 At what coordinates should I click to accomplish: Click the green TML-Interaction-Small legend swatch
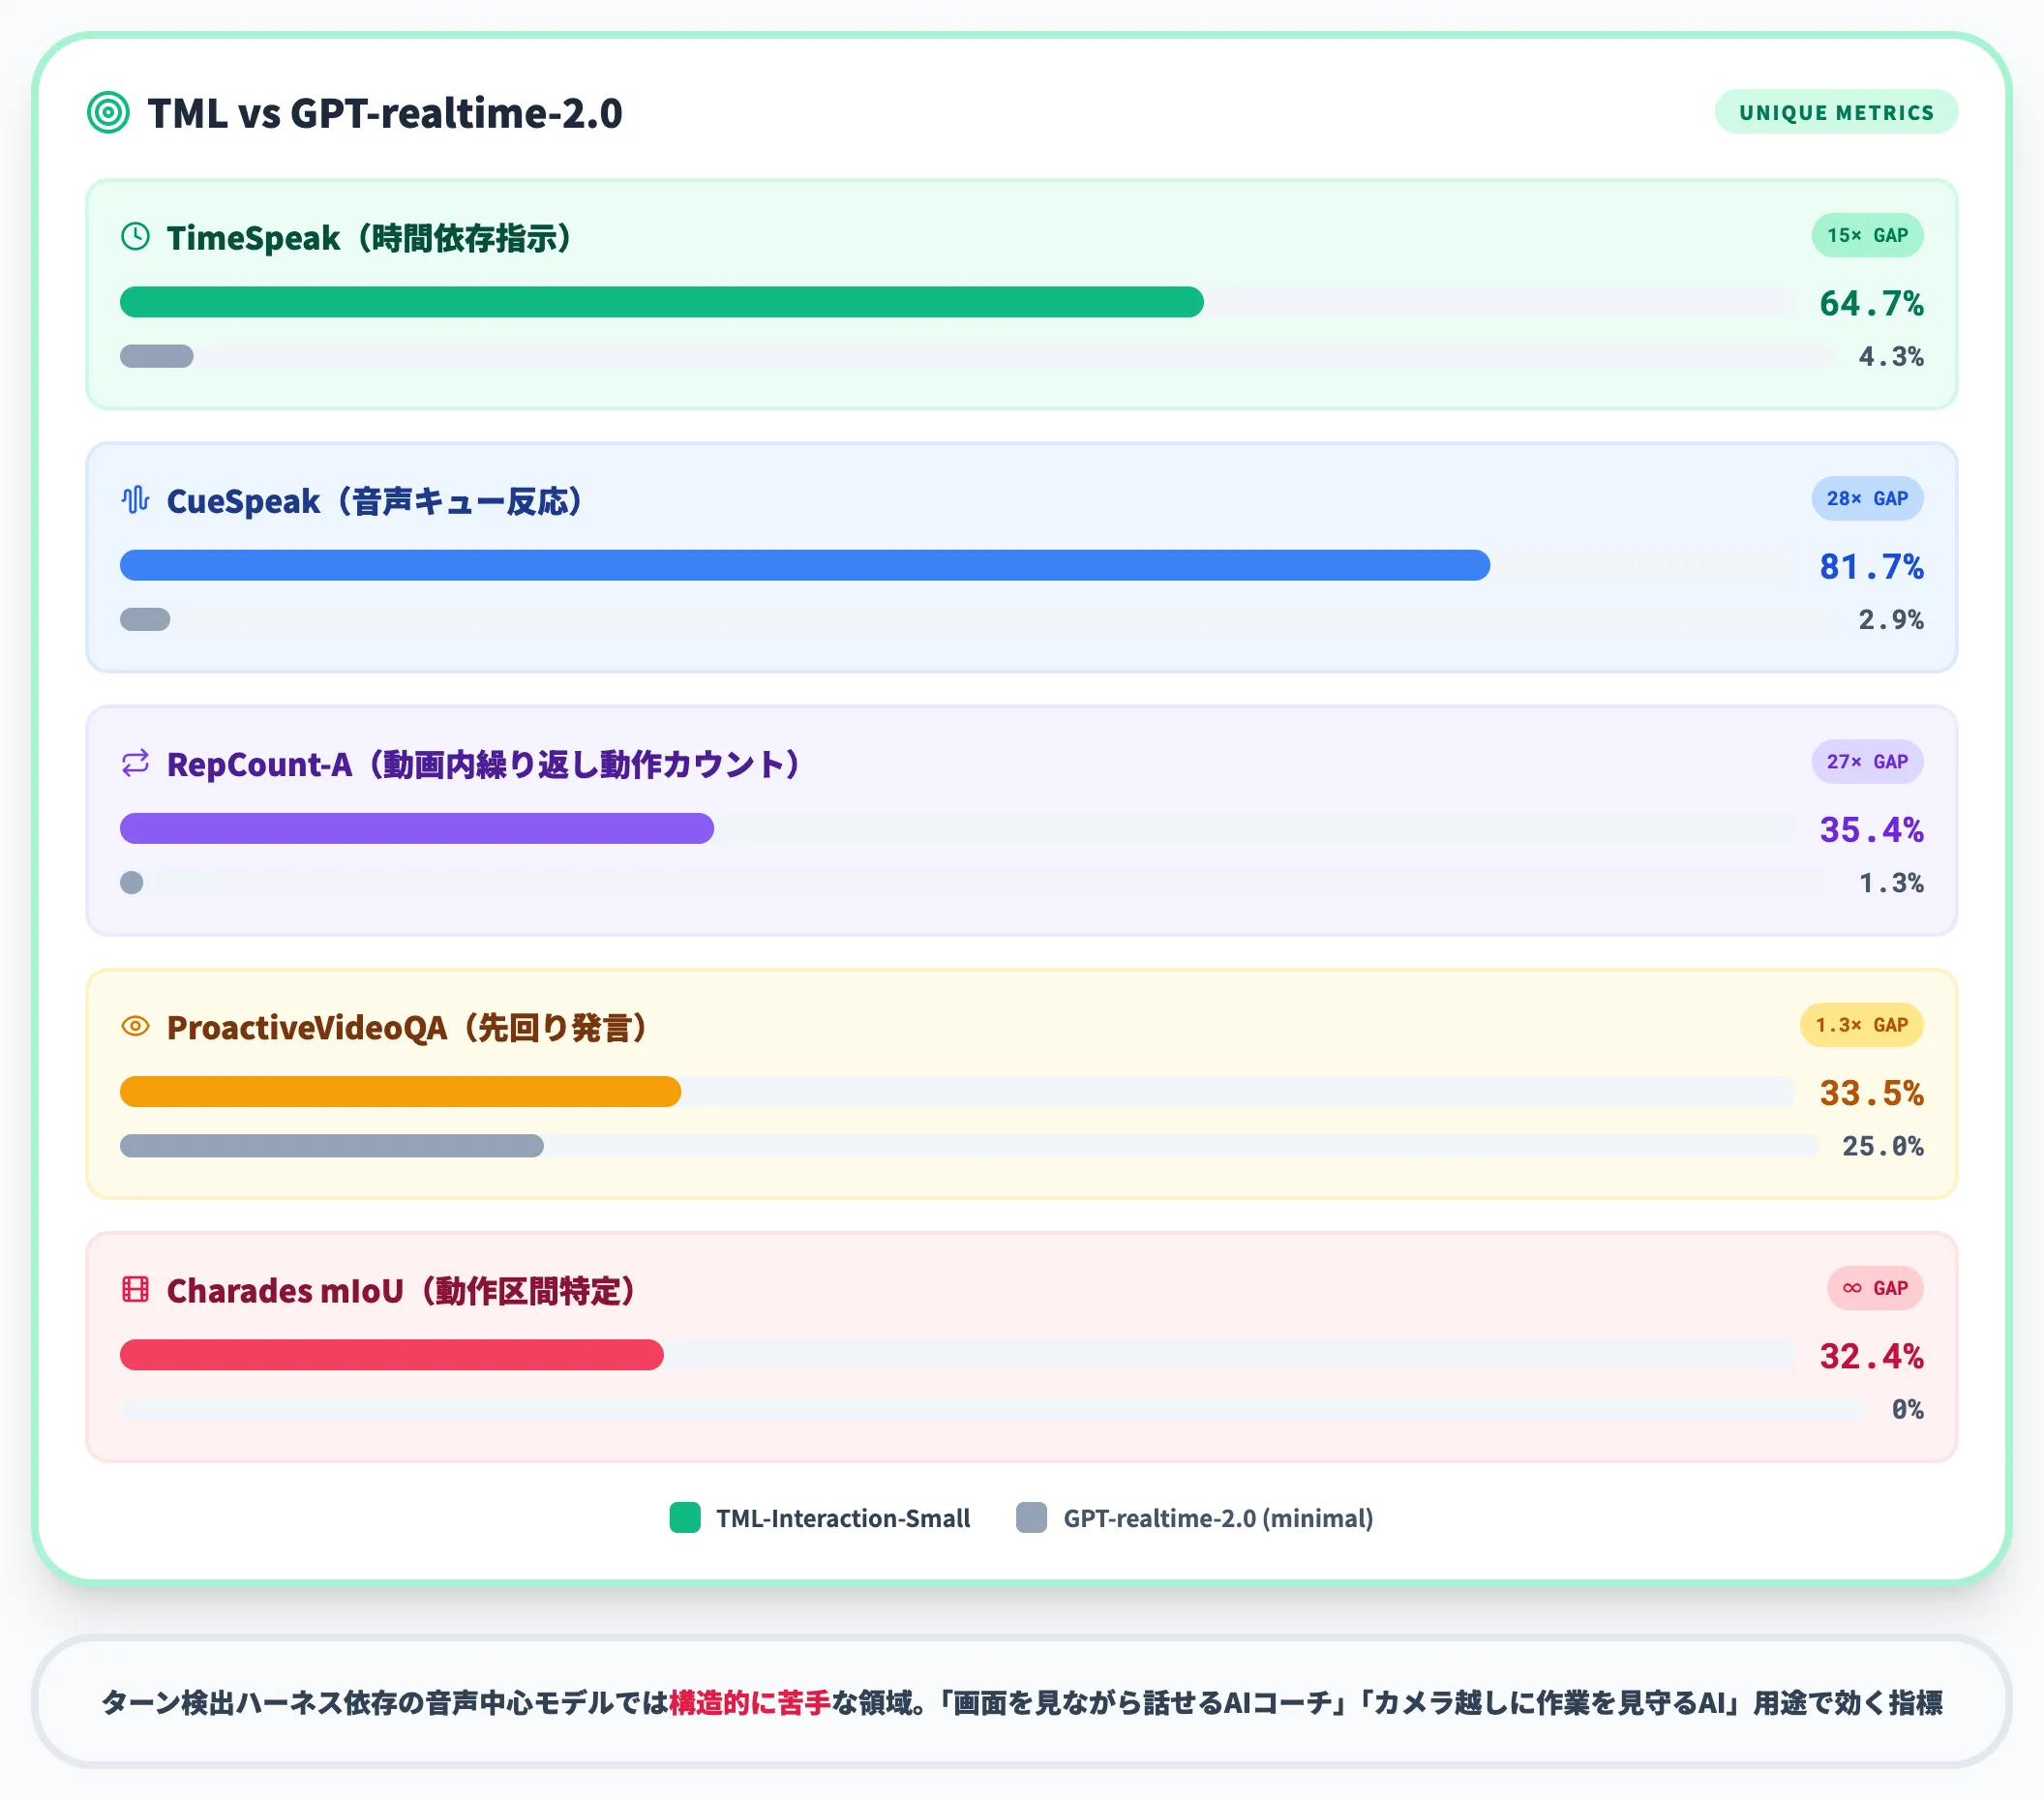pos(685,1517)
